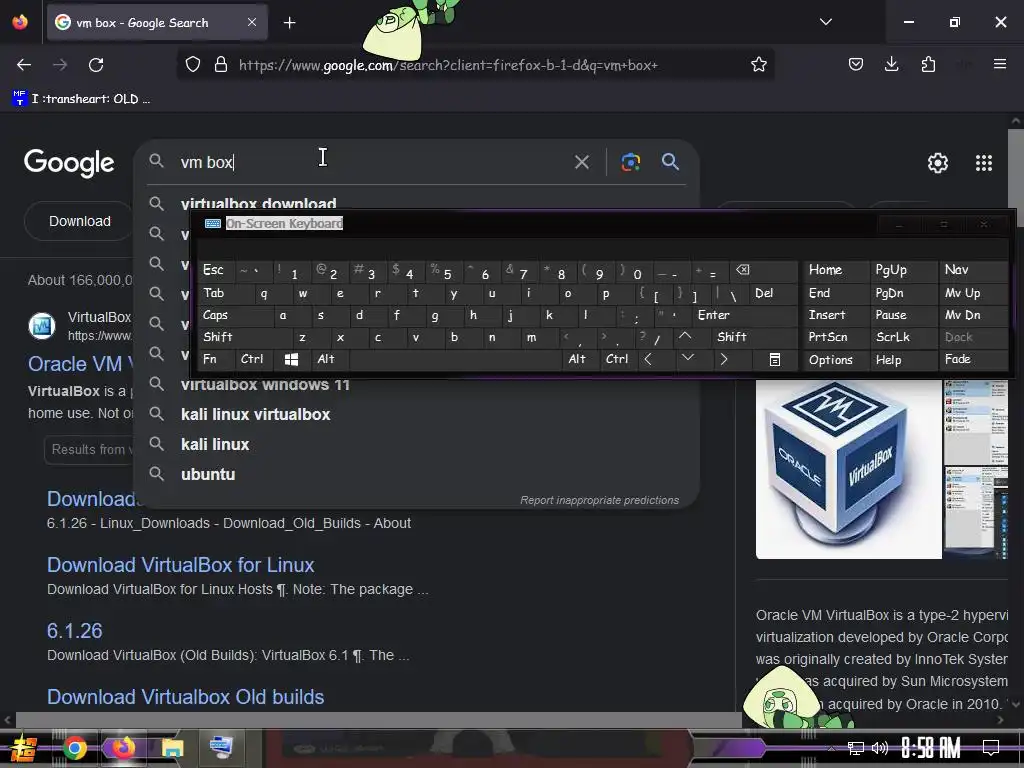Close the 'vm box - Google Search' tab
The width and height of the screenshot is (1024, 768).
coord(252,22)
